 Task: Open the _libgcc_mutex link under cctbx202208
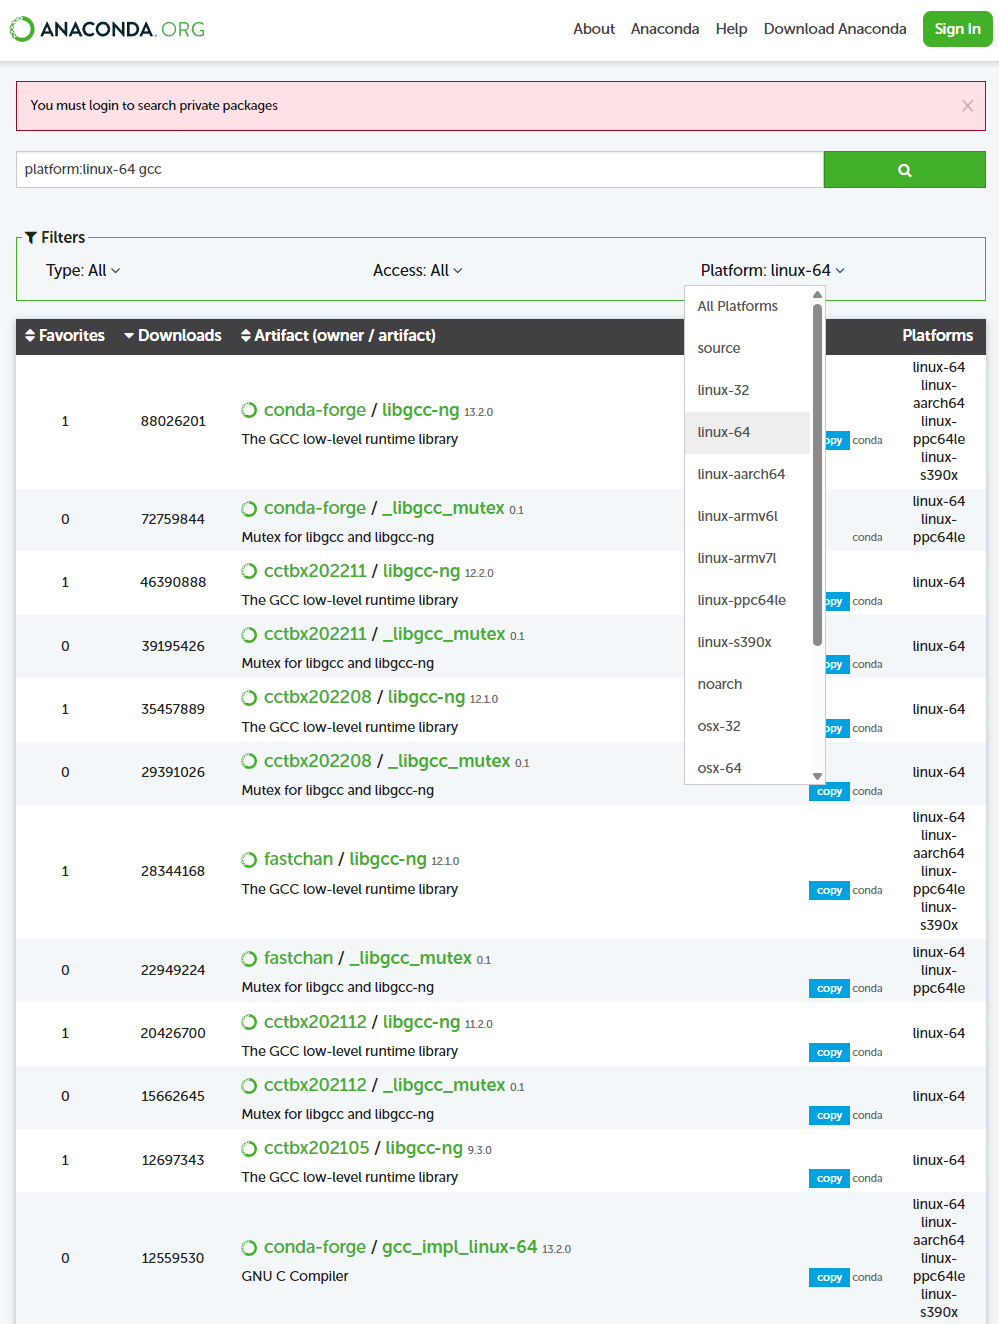tap(449, 761)
